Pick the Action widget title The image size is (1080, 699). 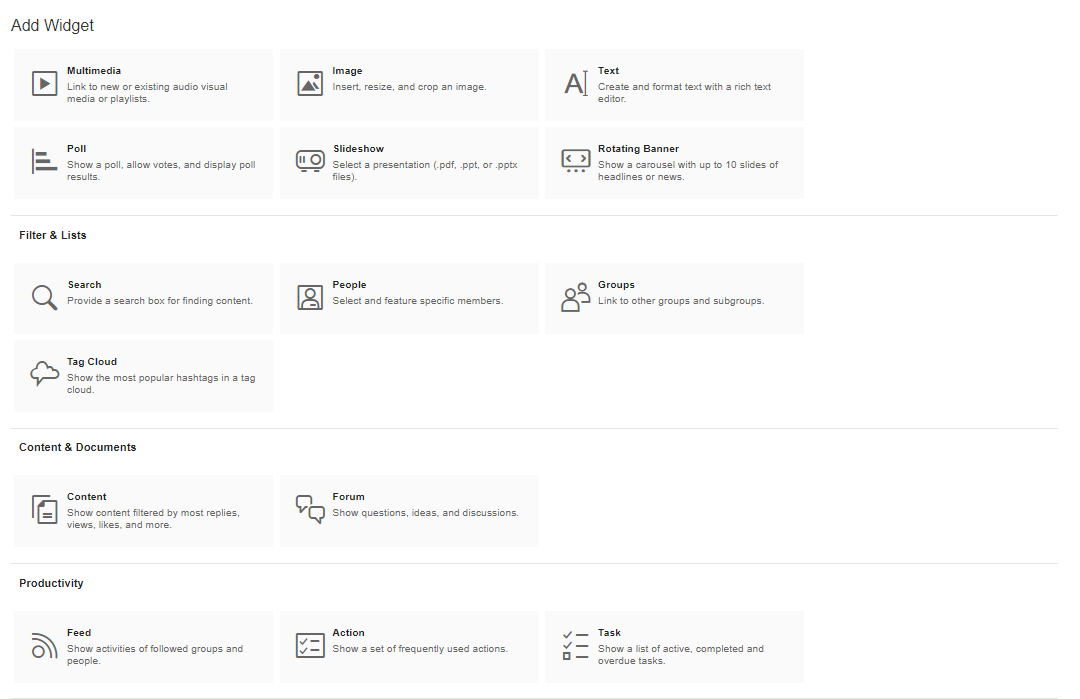click(x=349, y=633)
